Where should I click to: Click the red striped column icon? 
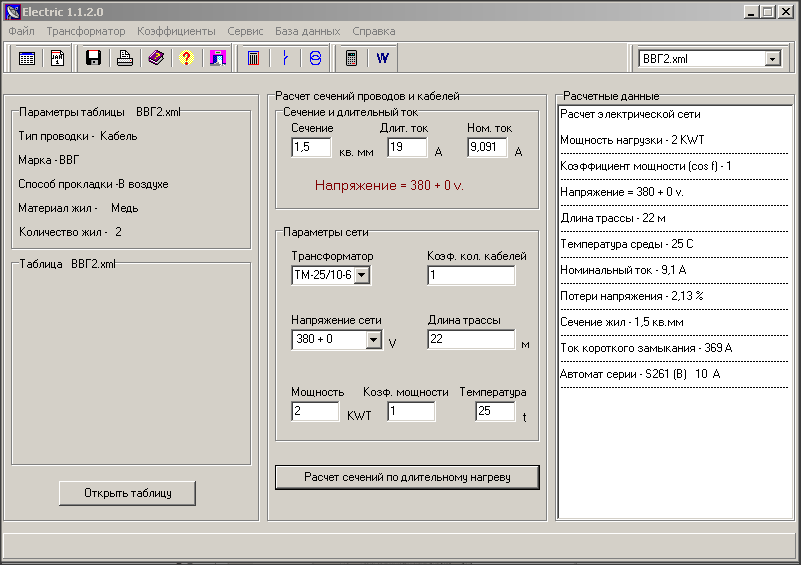(x=253, y=58)
